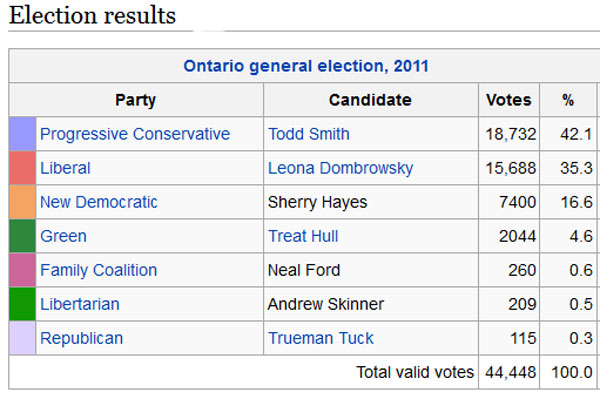Select the Green party dark green cell
This screenshot has width=600, height=399.
[x=23, y=236]
